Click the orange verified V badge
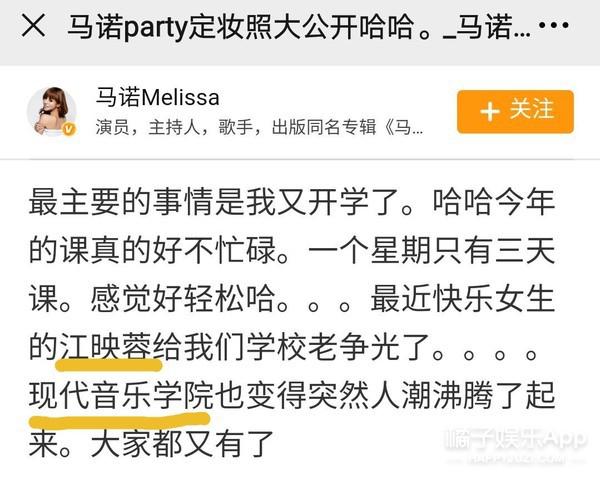This screenshot has height=479, width=600. click(69, 129)
